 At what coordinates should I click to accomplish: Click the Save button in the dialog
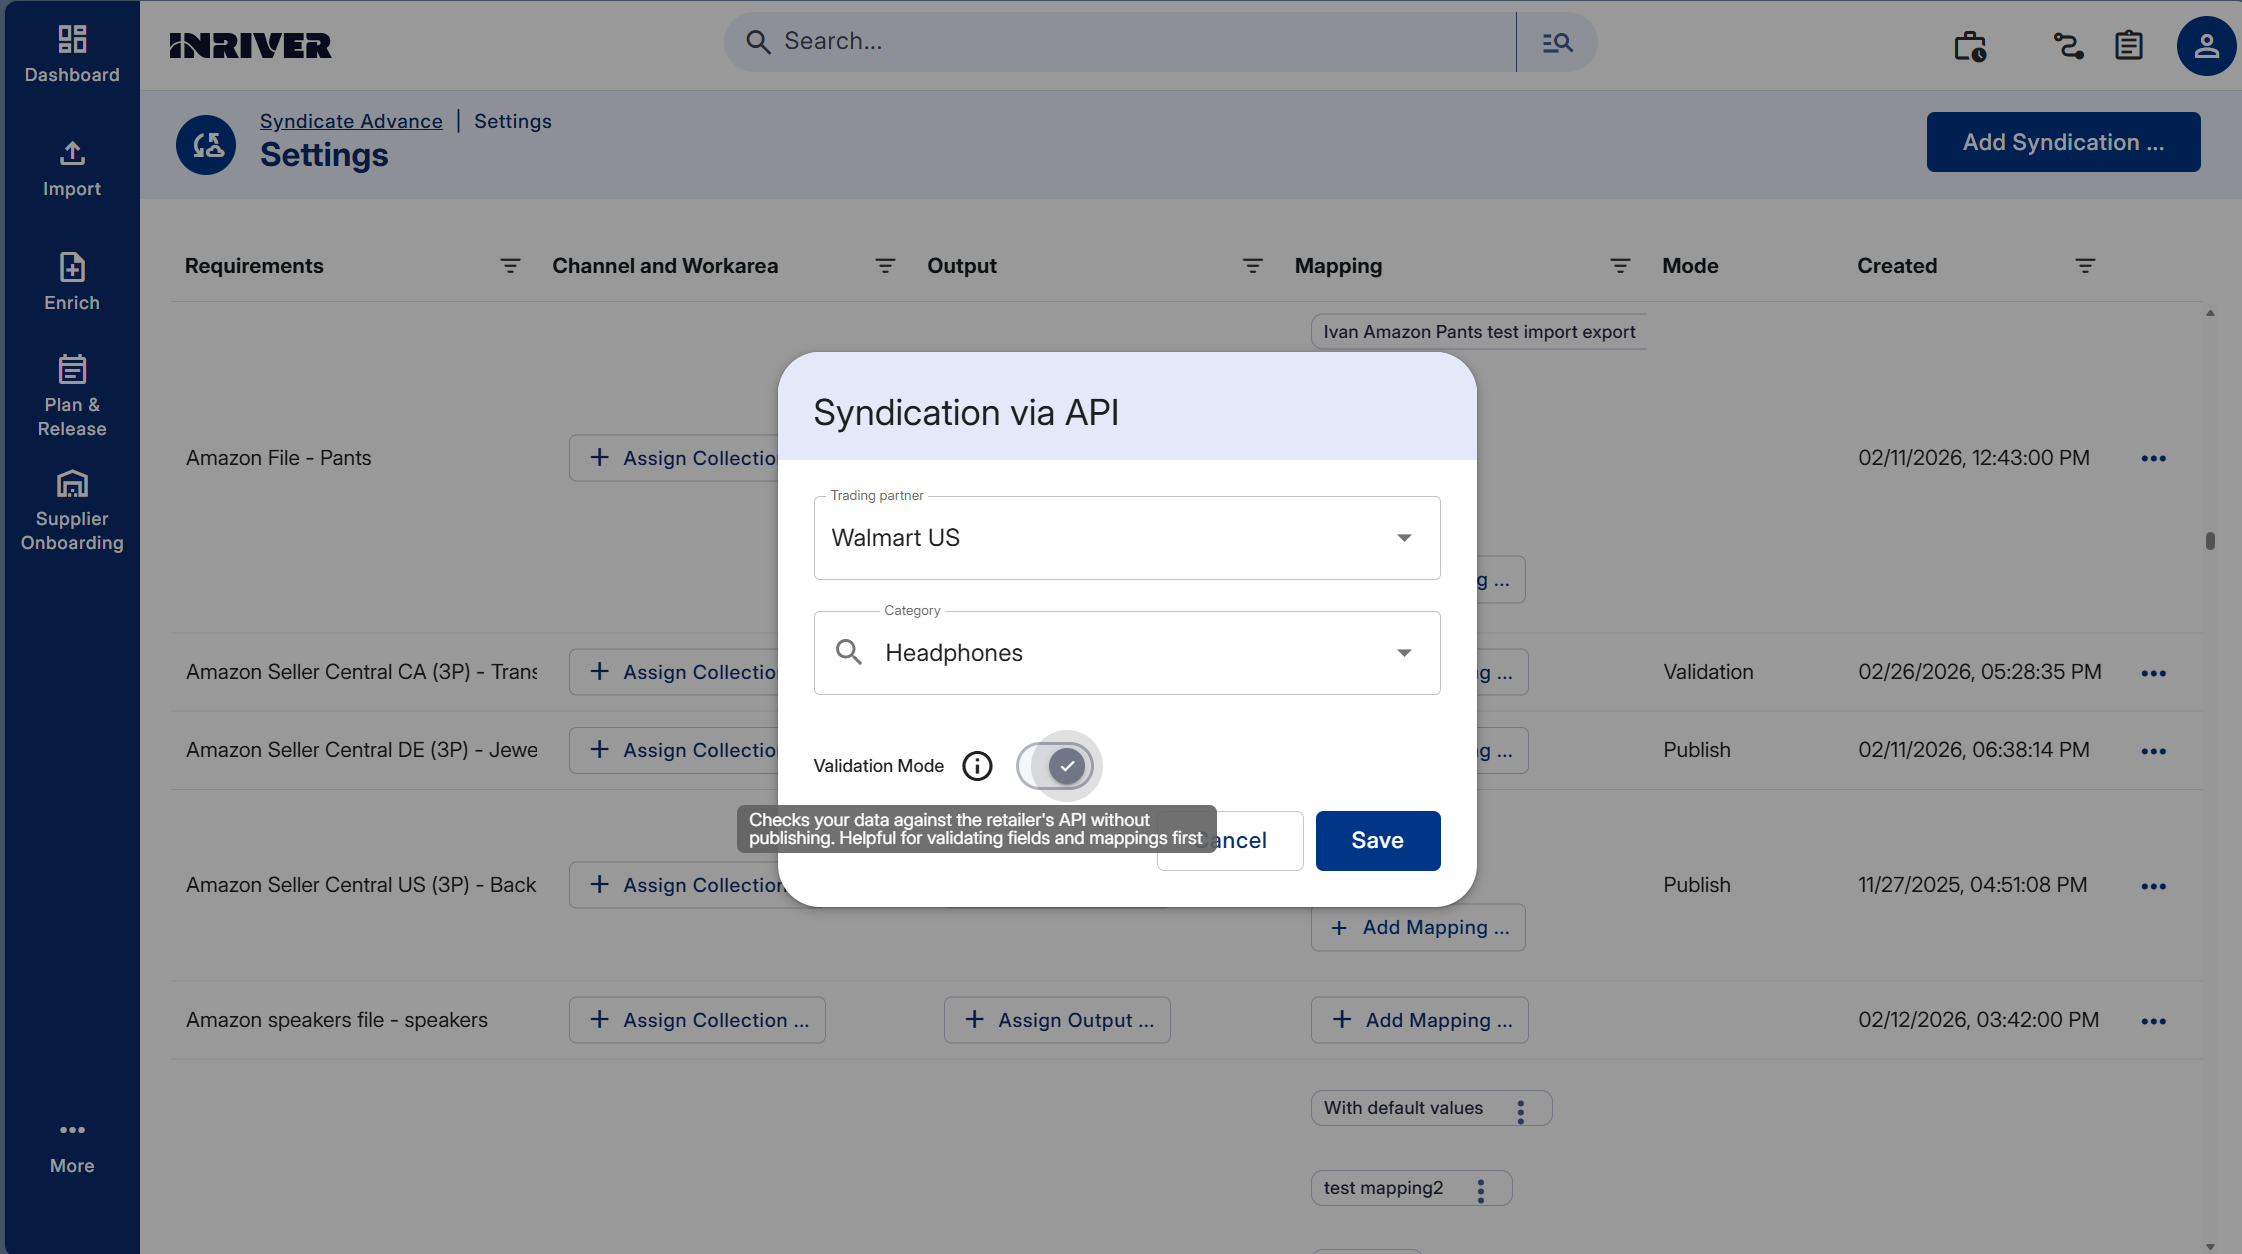pos(1378,841)
